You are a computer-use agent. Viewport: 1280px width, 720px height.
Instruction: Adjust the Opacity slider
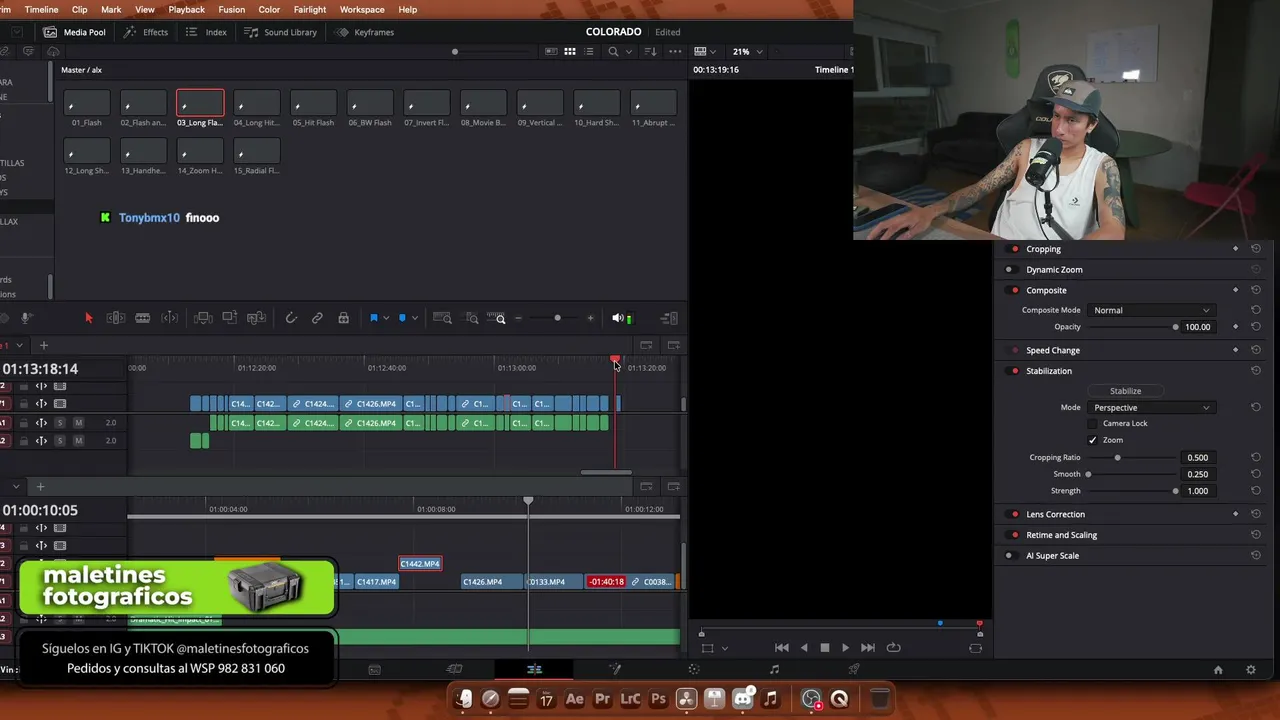1132,327
